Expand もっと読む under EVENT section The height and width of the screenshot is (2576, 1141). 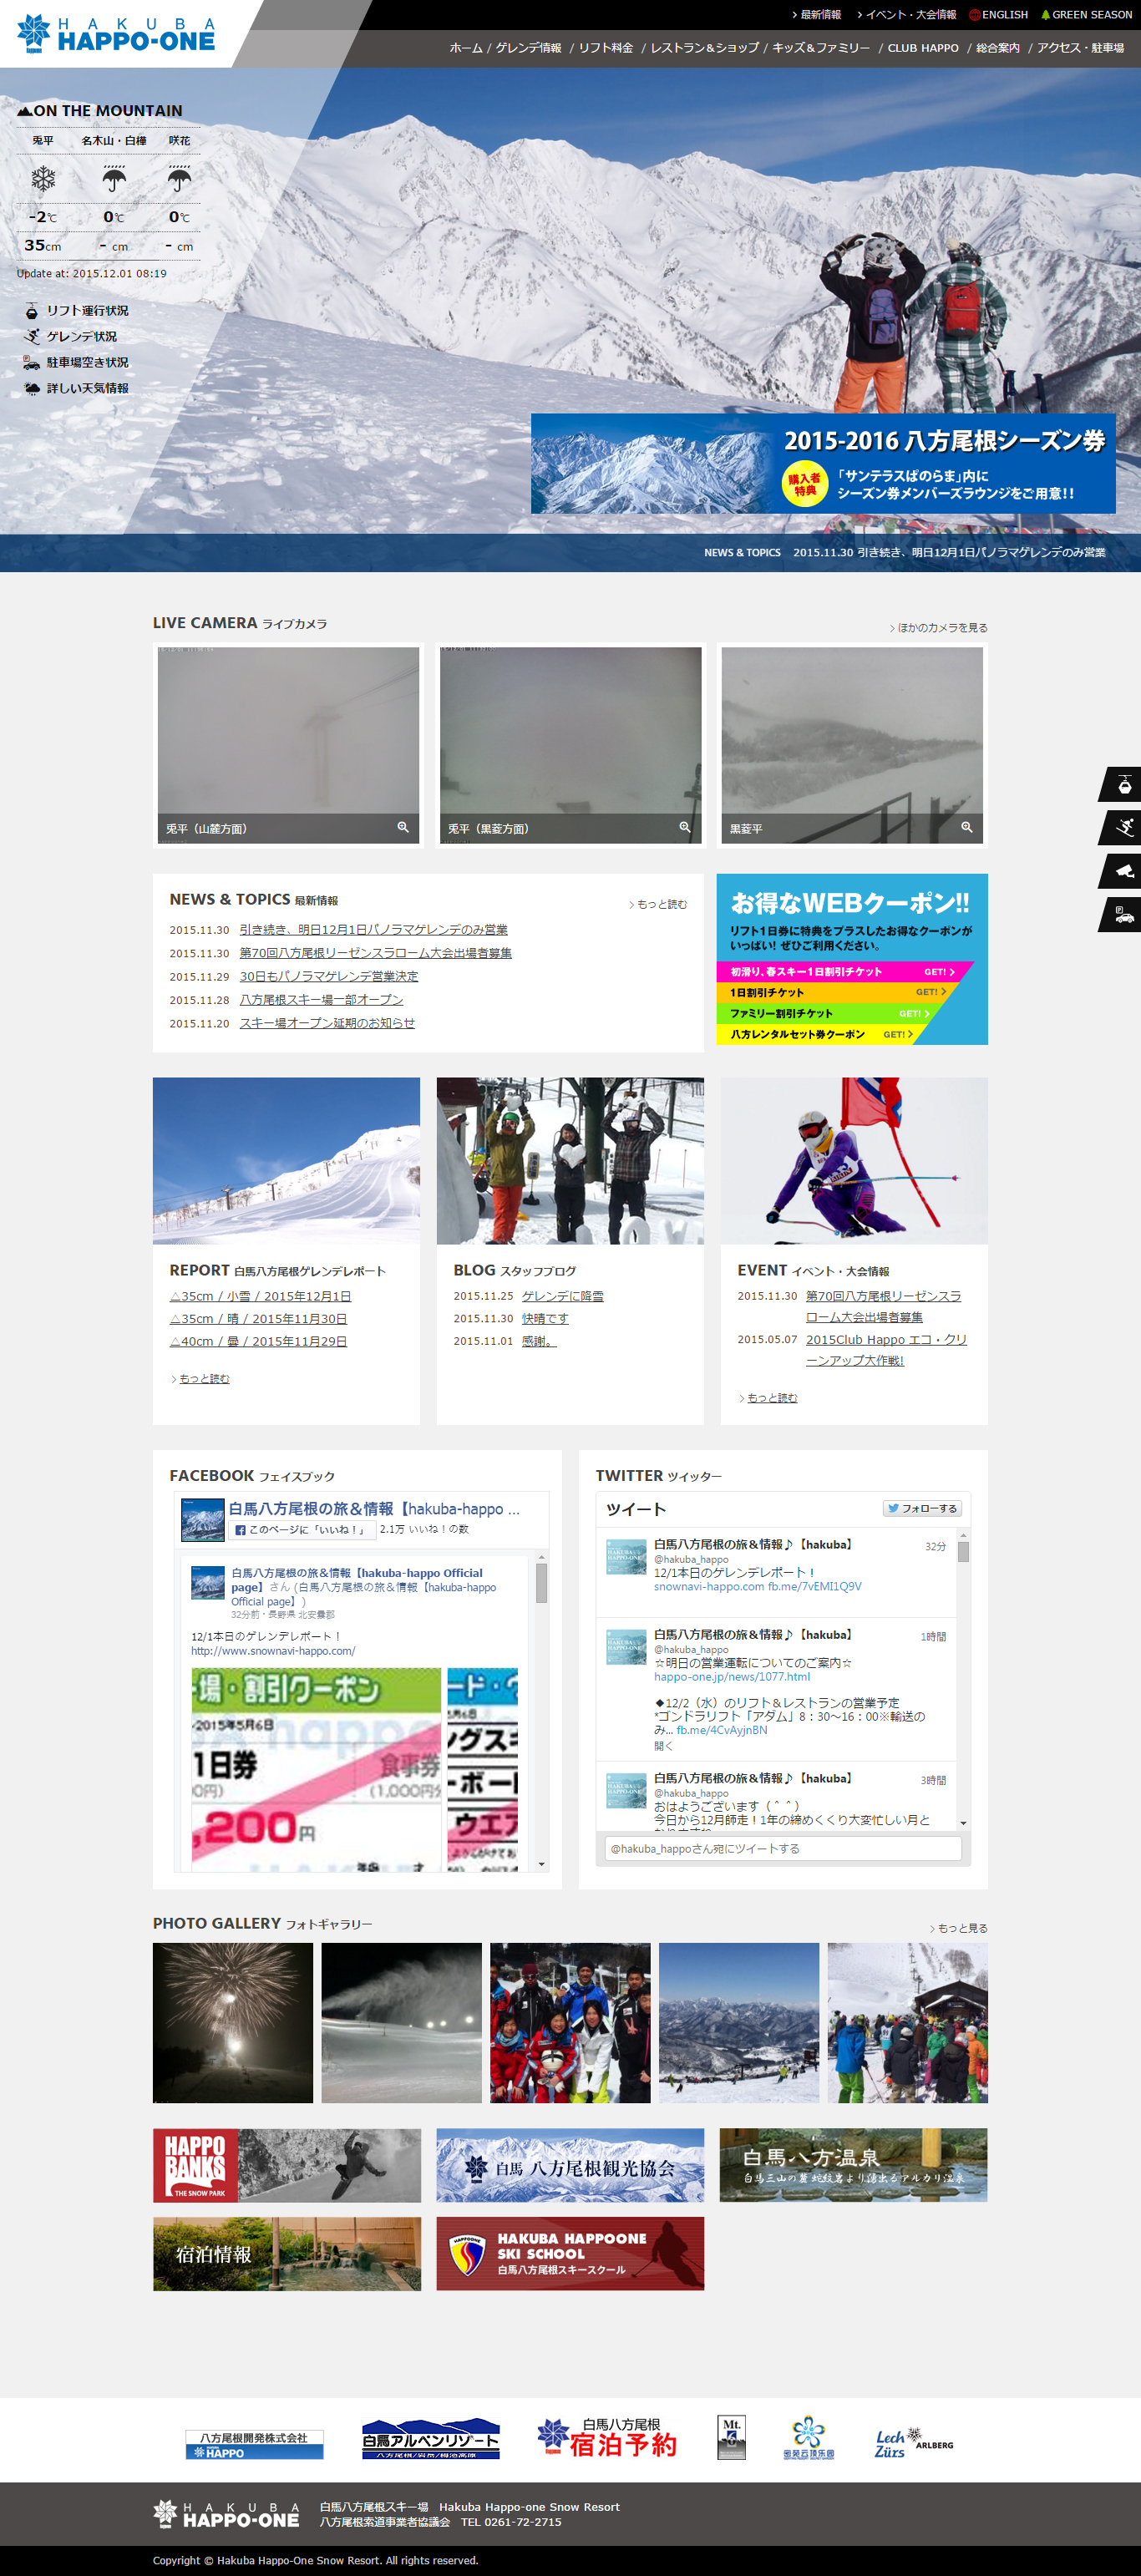[769, 1398]
